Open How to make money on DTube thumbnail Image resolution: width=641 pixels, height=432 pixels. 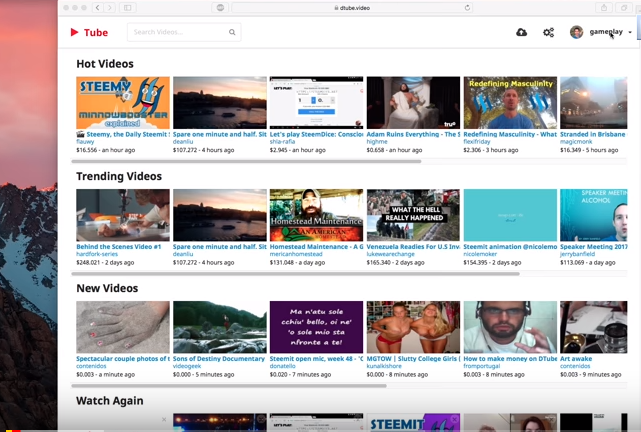click(x=510, y=327)
